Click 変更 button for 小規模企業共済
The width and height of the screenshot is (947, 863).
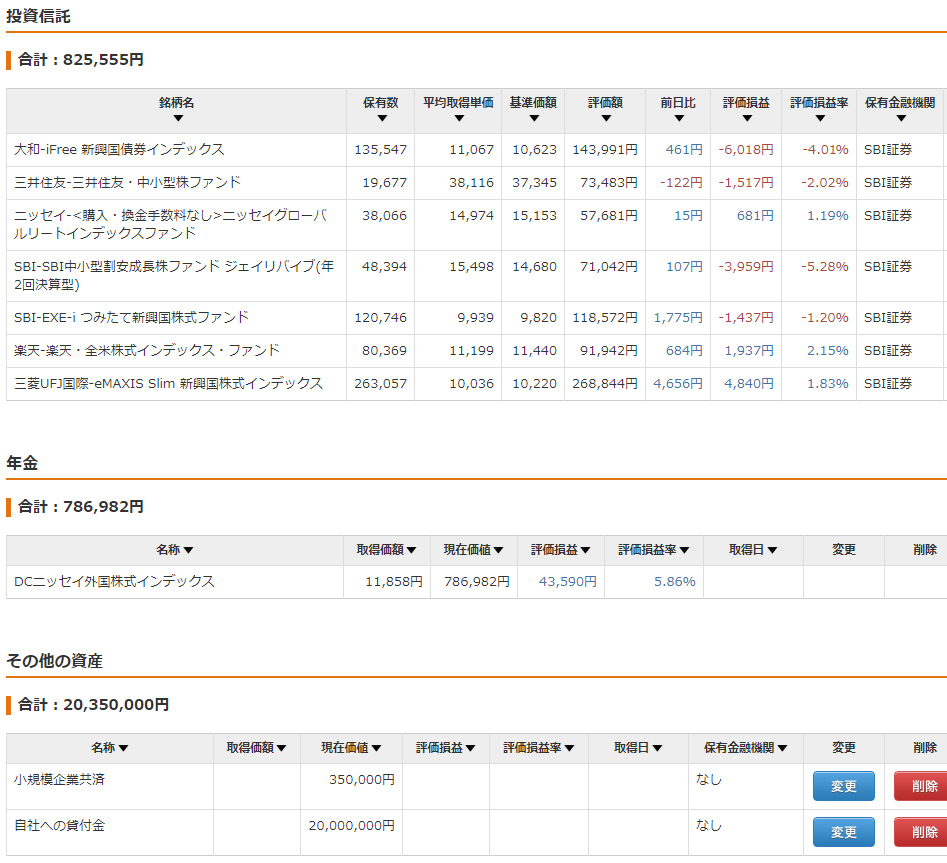coord(843,786)
